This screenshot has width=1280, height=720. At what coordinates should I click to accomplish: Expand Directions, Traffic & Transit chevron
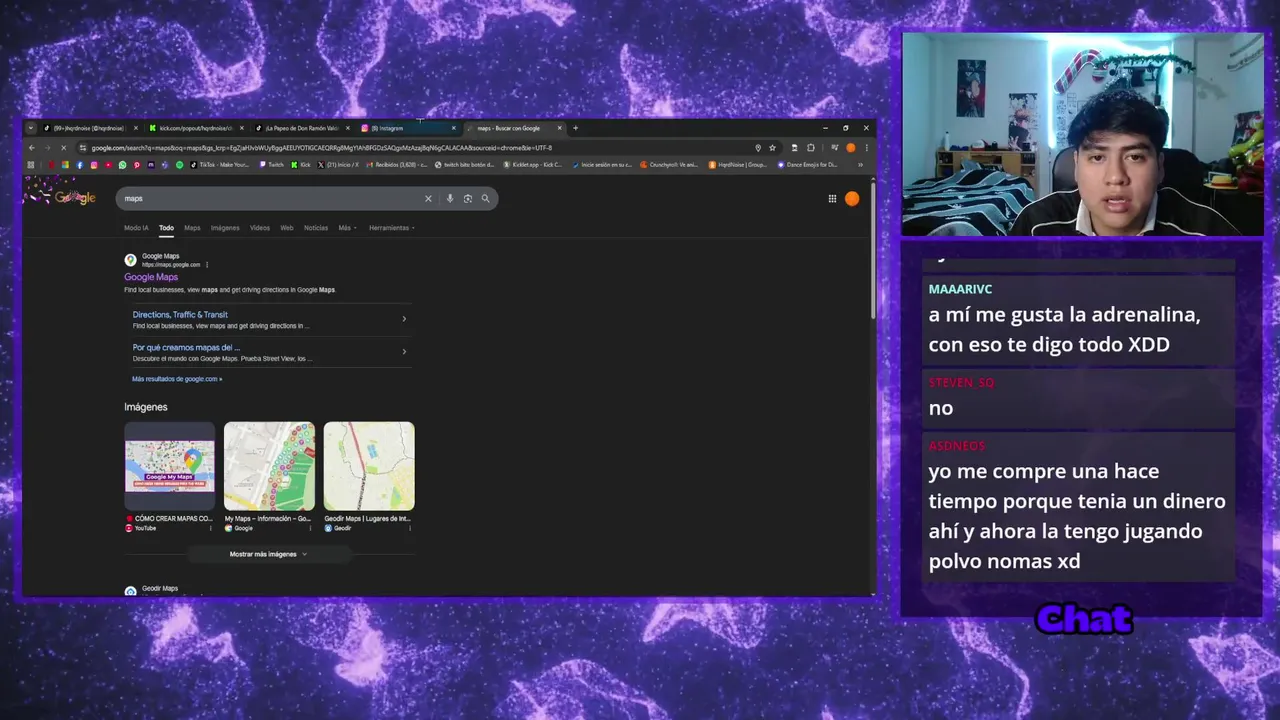click(x=404, y=319)
